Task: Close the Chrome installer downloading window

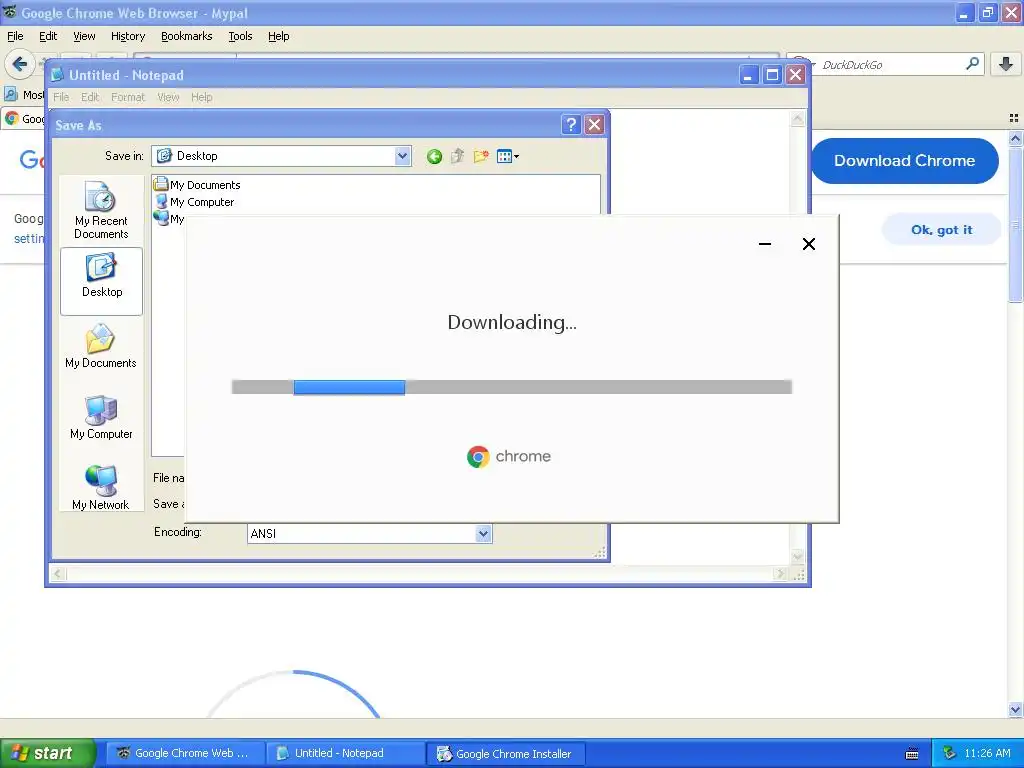Action: click(x=808, y=244)
